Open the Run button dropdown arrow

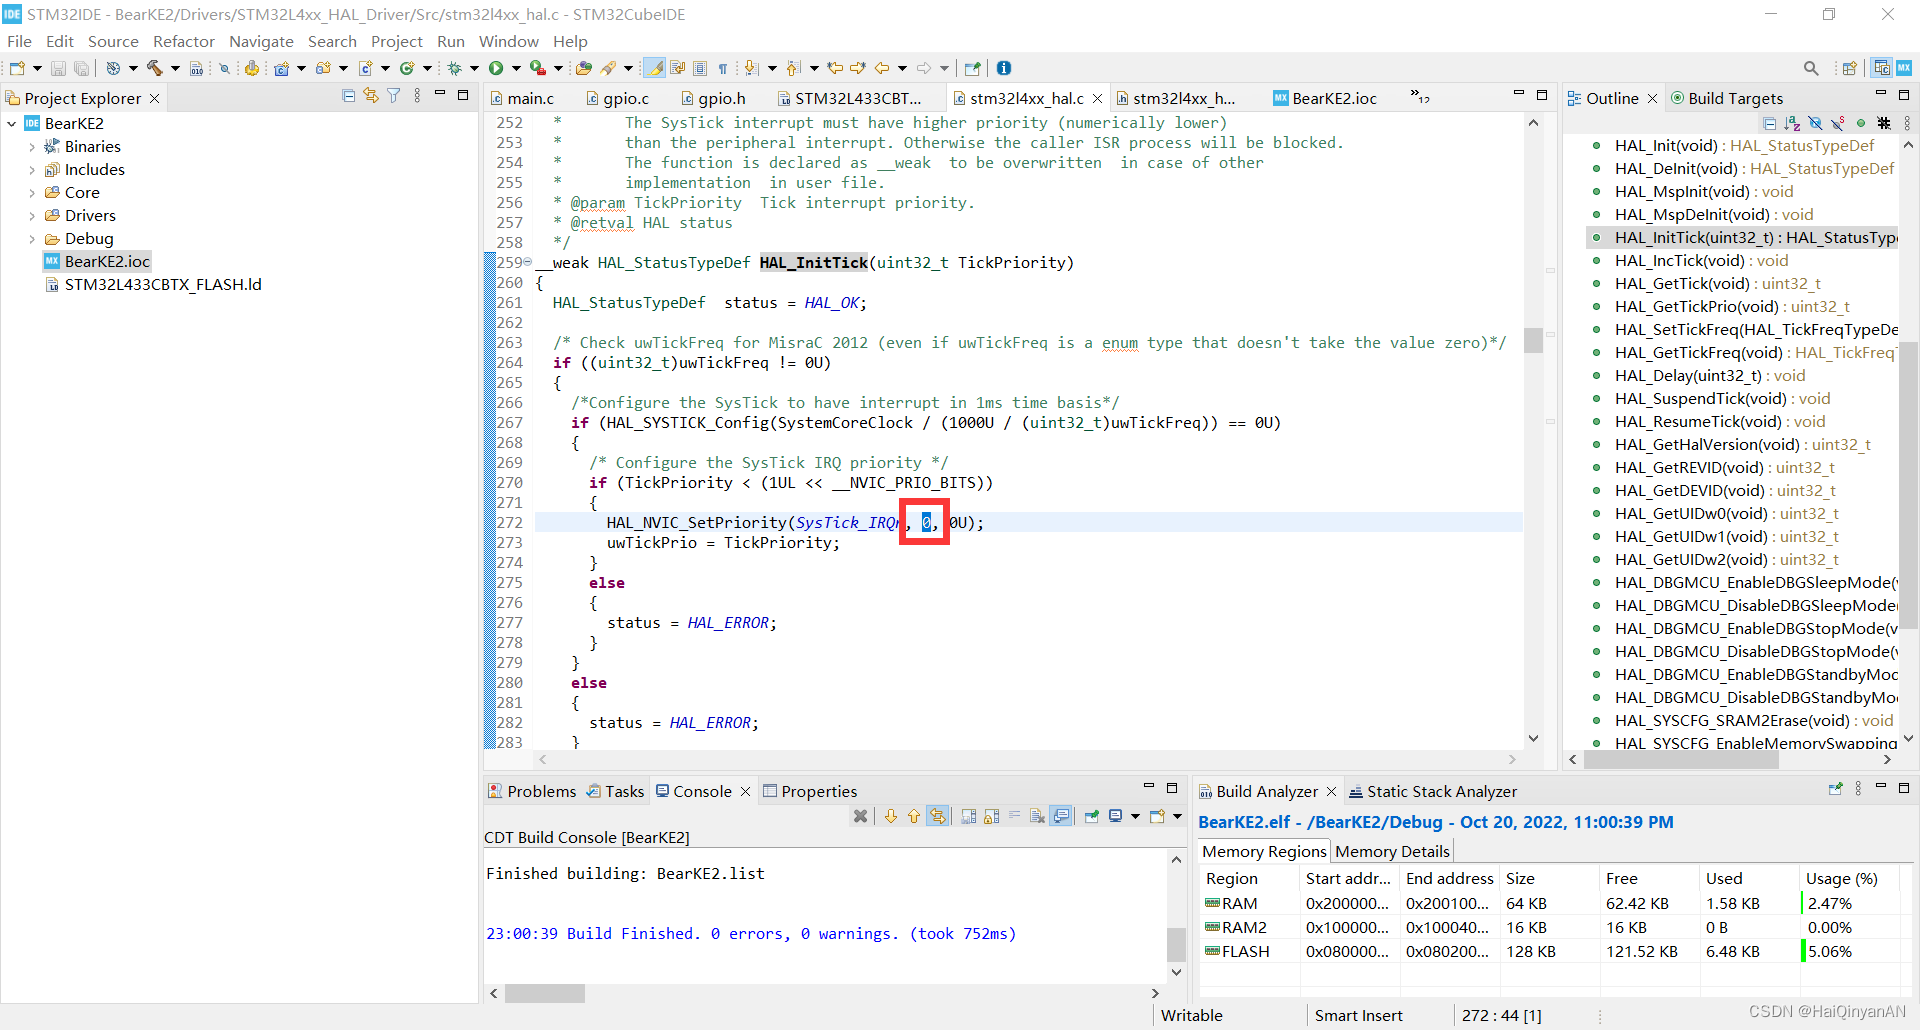point(516,68)
